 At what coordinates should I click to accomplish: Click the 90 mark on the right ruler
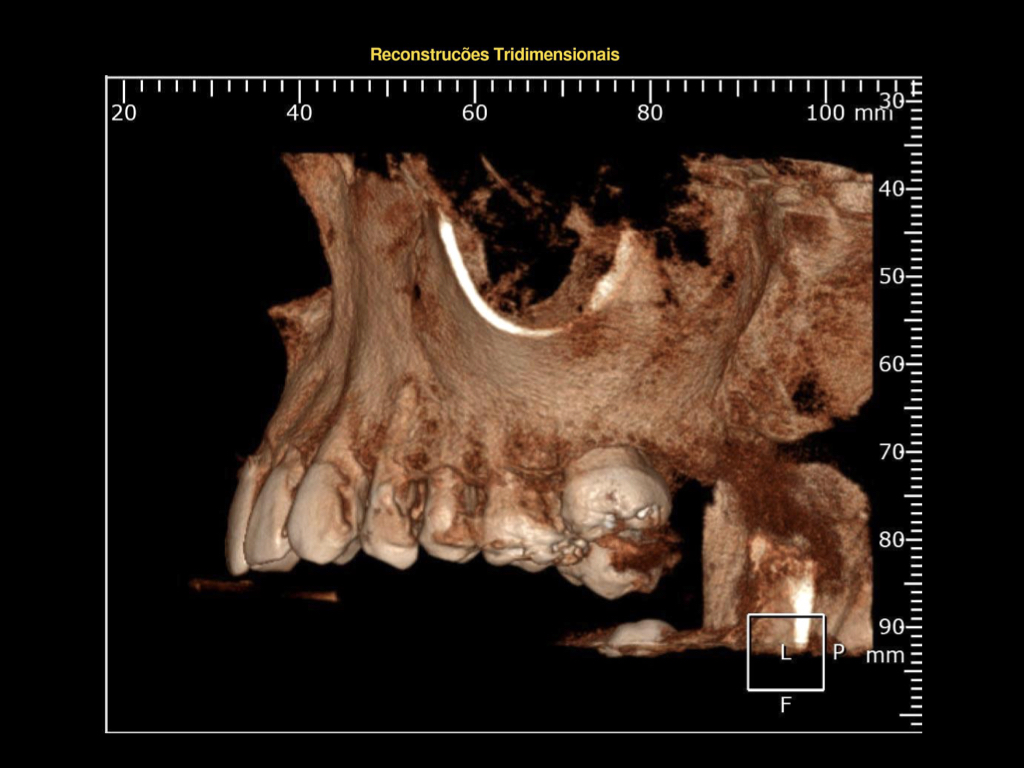pyautogui.click(x=891, y=627)
